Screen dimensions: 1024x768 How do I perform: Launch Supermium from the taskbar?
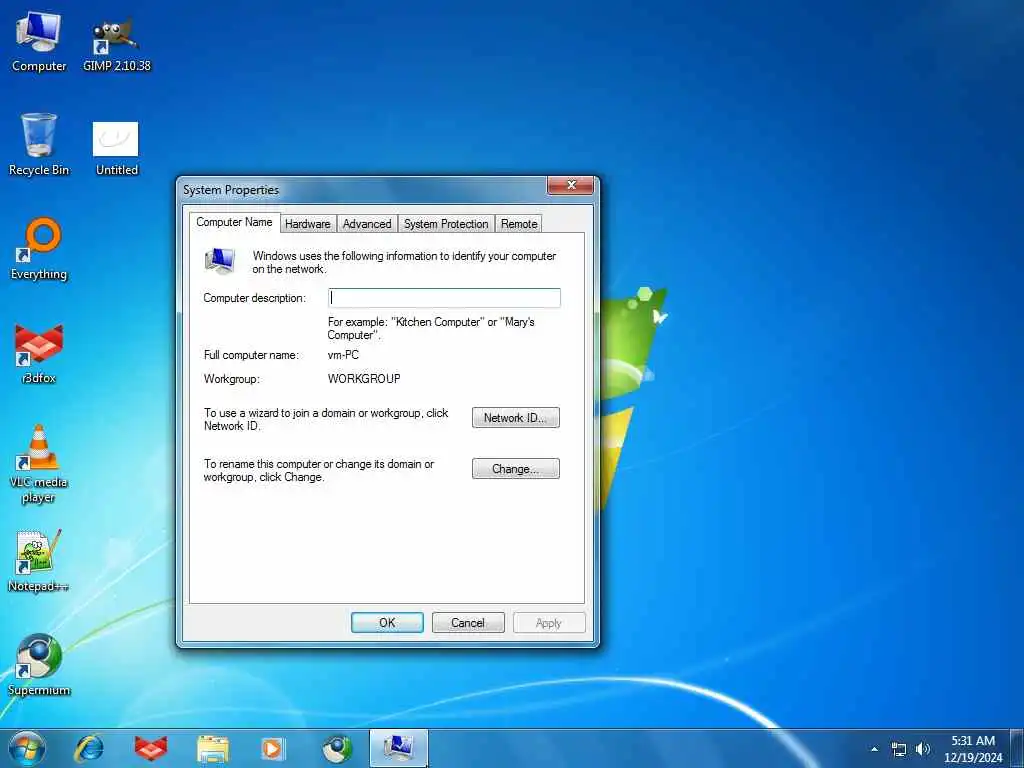(x=337, y=748)
